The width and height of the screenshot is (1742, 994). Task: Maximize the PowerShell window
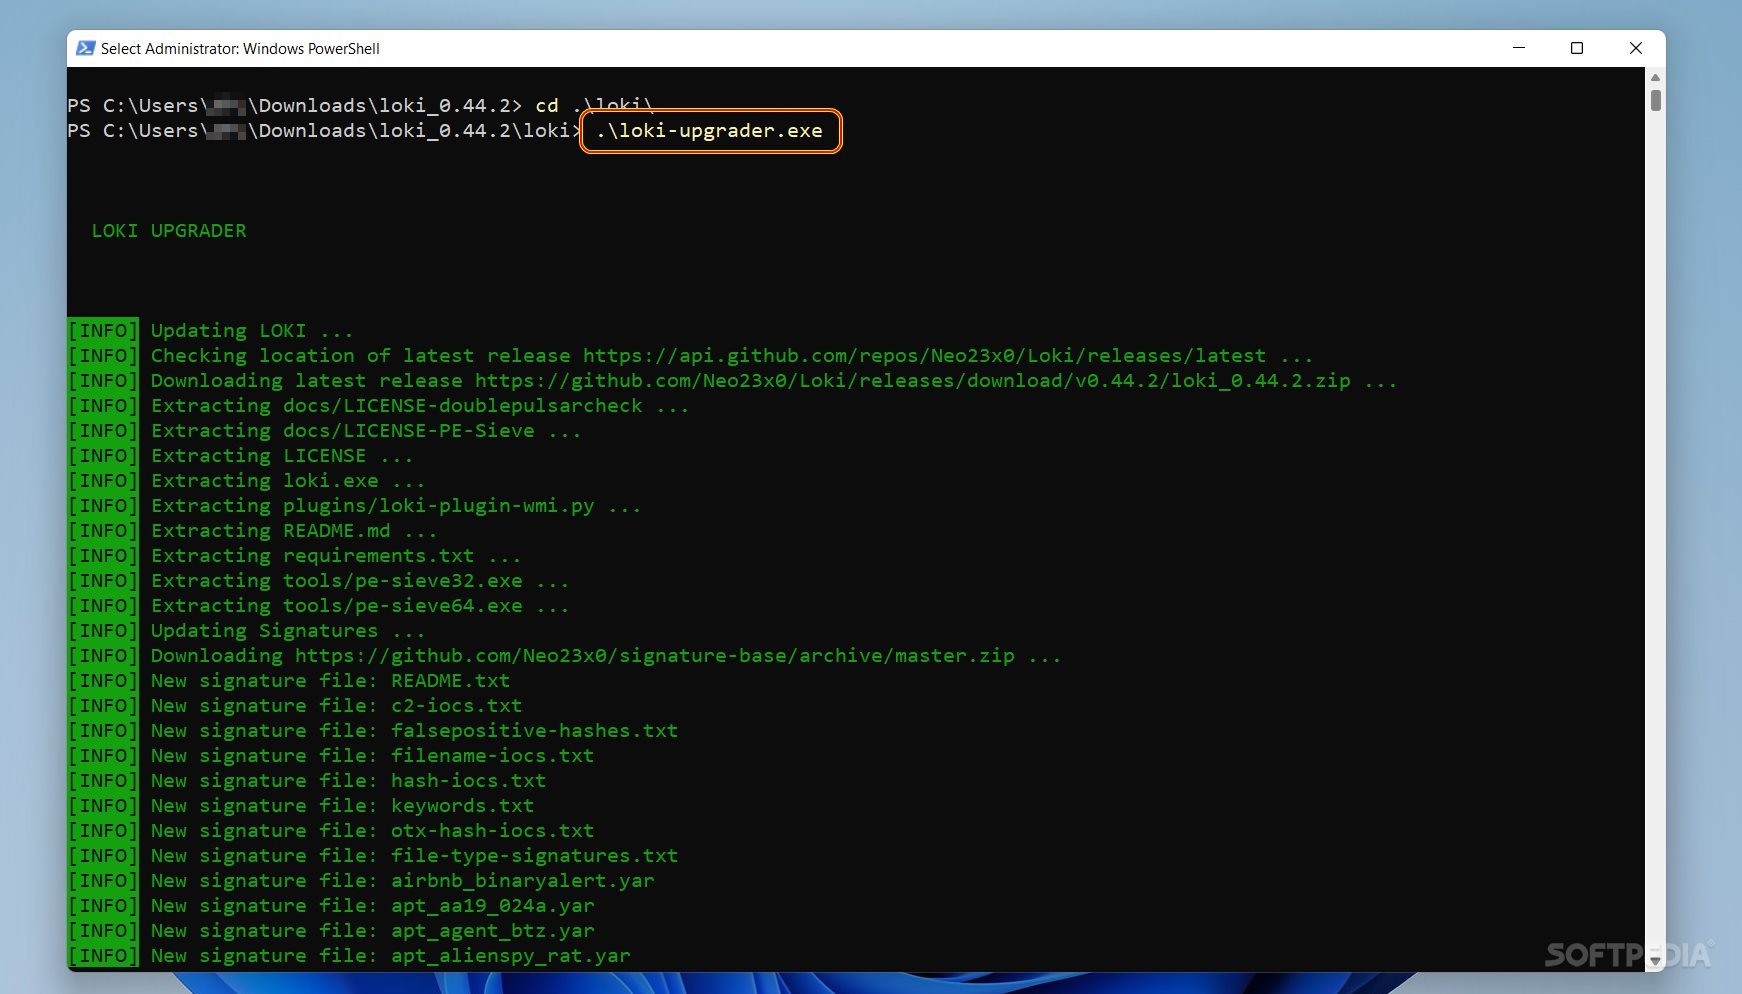[1577, 48]
